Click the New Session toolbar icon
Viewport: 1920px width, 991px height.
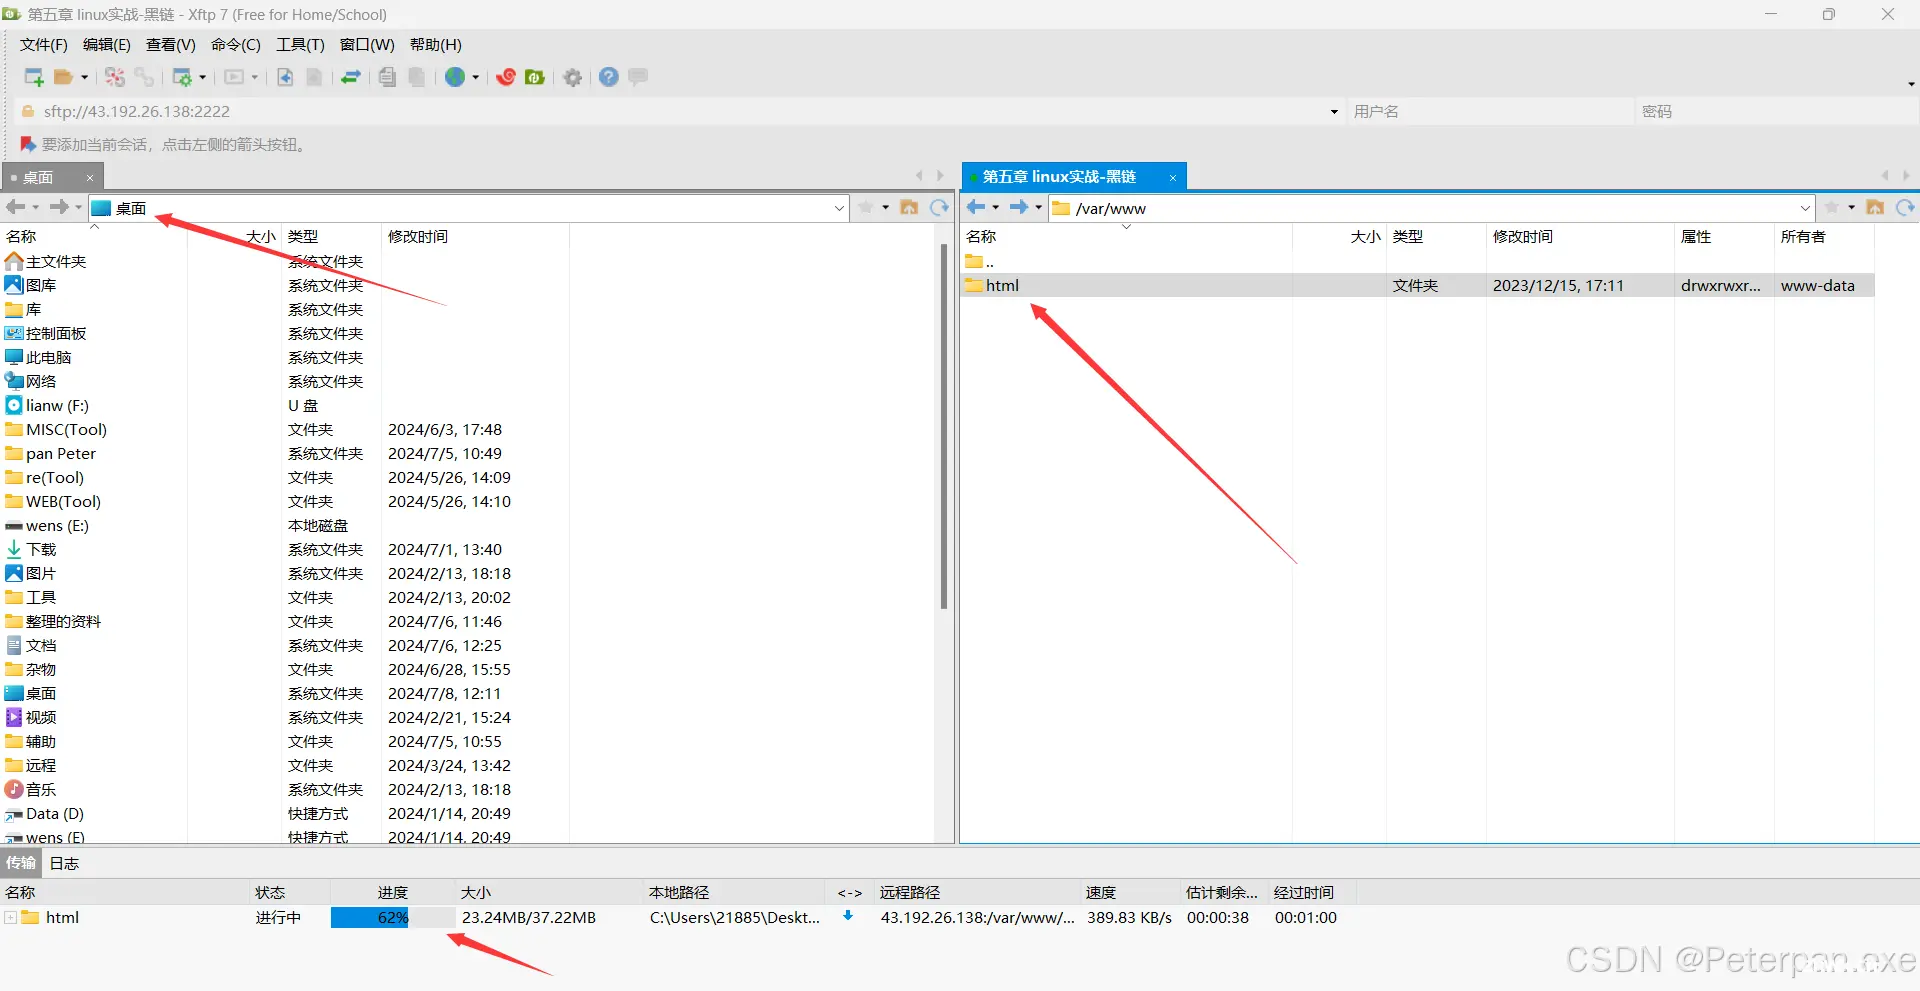[34, 77]
